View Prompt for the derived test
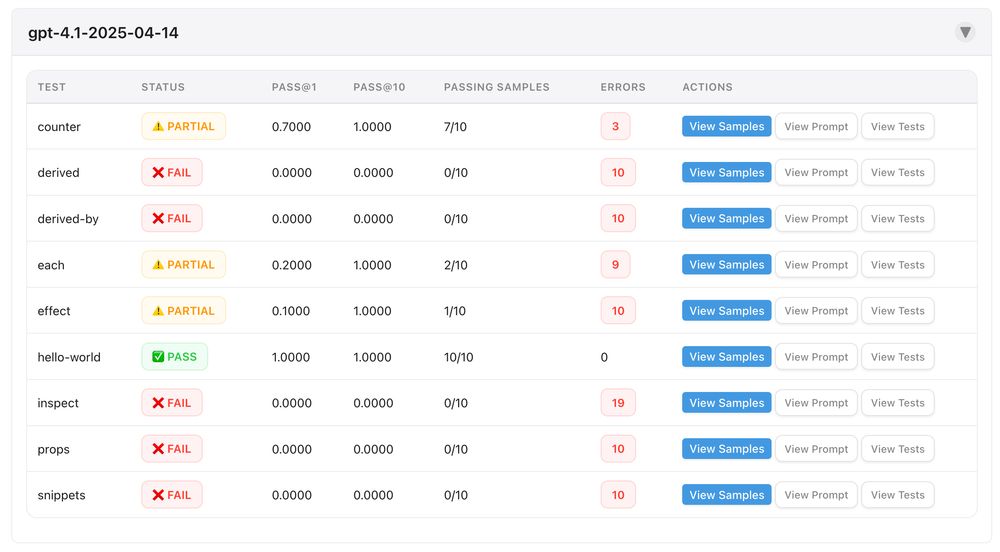Image resolution: width=1000 pixels, height=552 pixels. tap(816, 172)
